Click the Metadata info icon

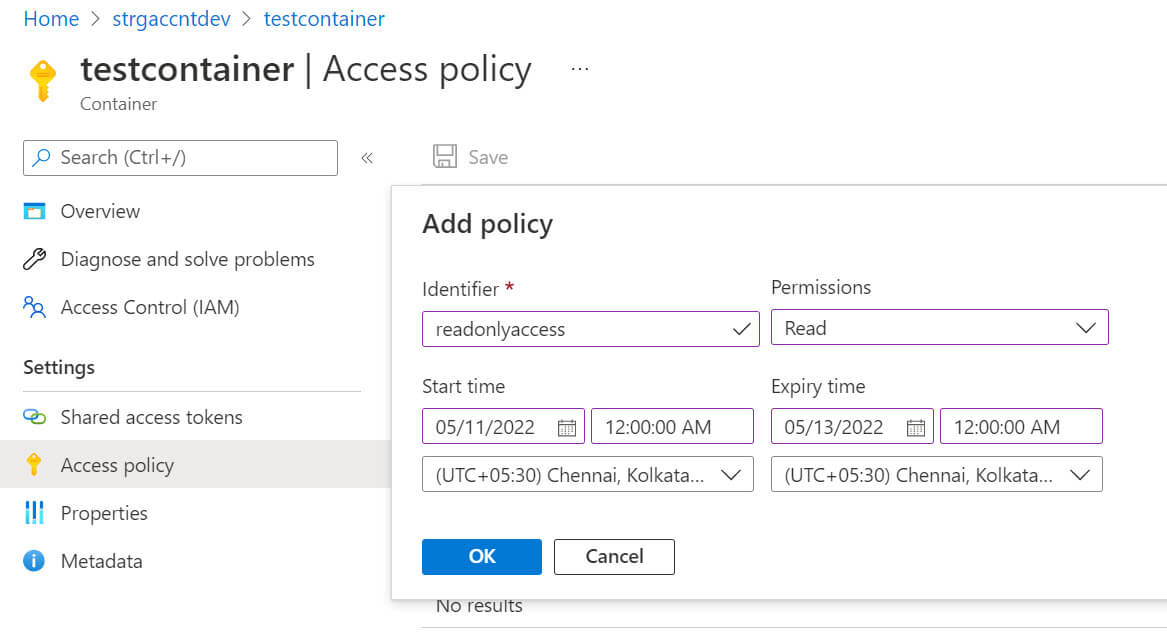click(35, 561)
